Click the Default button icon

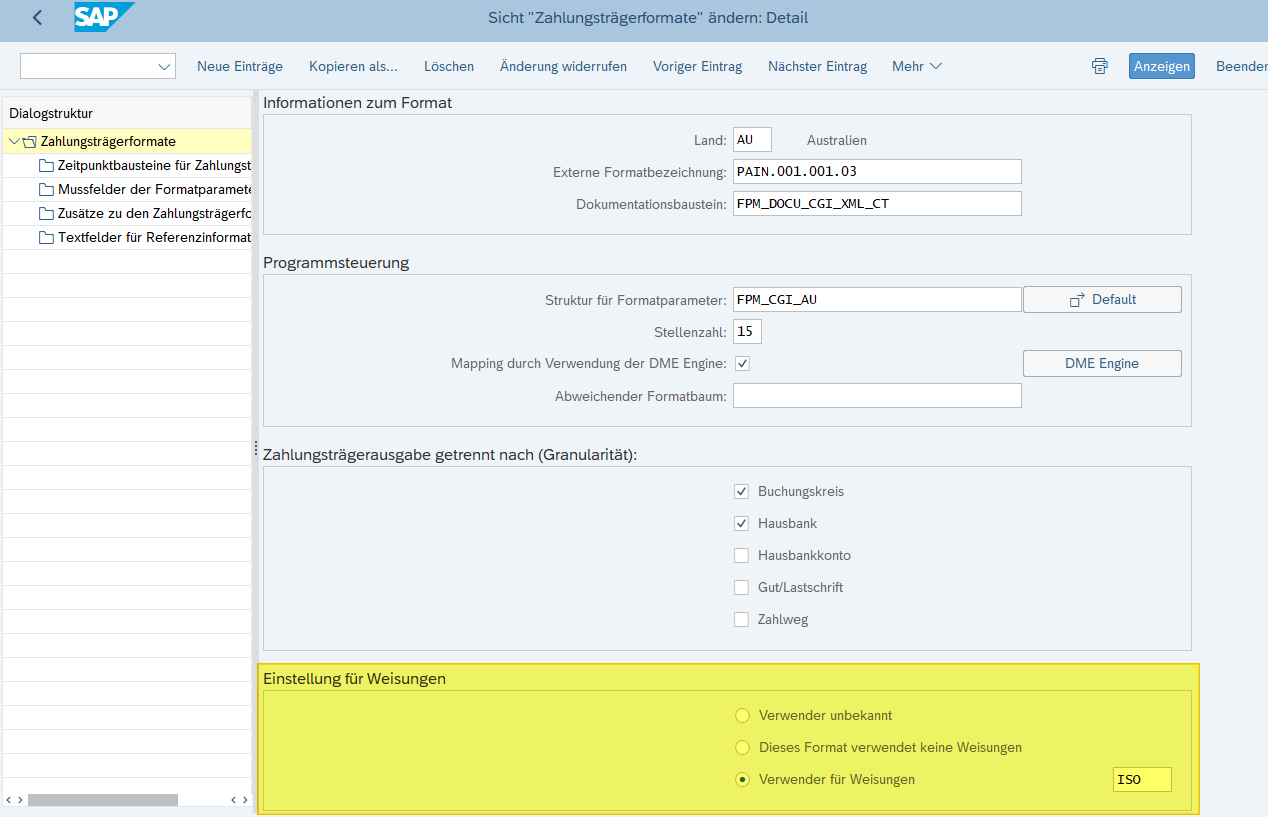[x=1077, y=300]
